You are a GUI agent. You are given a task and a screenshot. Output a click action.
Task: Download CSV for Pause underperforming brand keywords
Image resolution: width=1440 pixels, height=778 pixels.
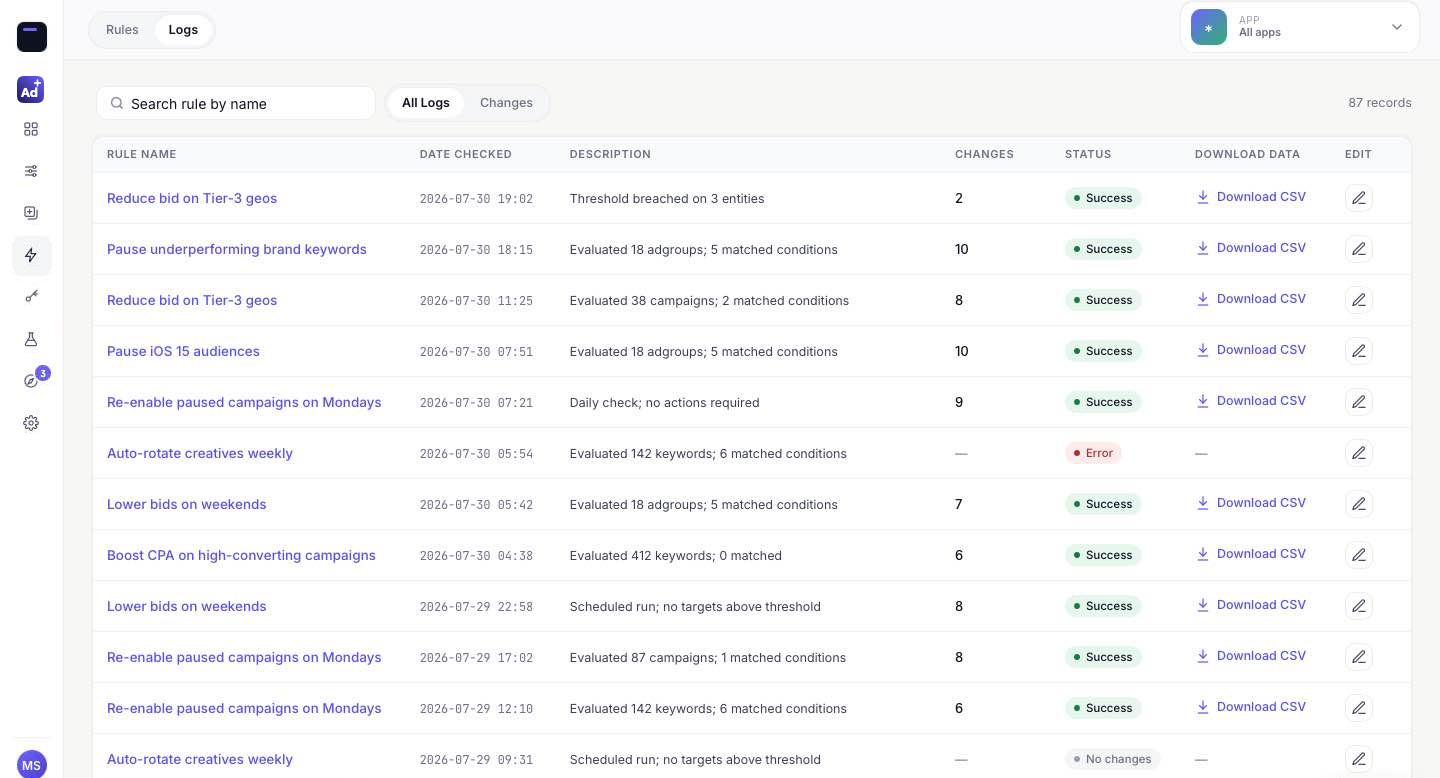(x=1251, y=248)
